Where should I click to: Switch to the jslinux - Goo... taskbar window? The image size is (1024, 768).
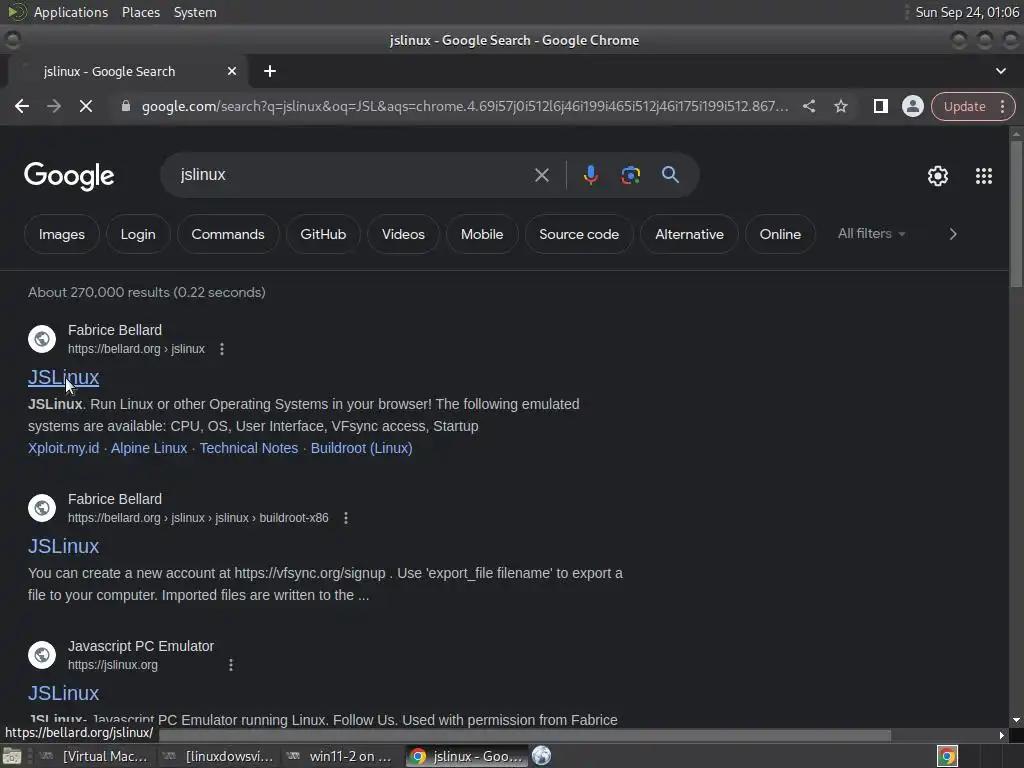coord(468,756)
